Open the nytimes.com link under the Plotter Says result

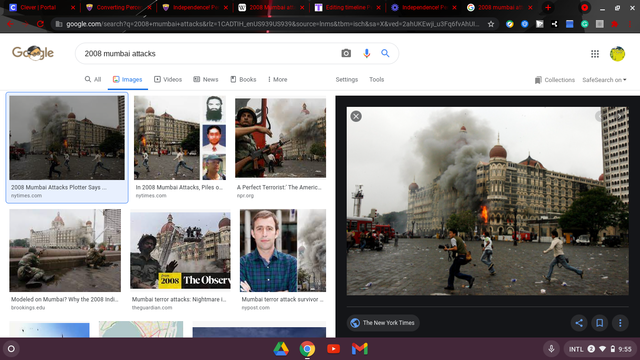point(26,196)
